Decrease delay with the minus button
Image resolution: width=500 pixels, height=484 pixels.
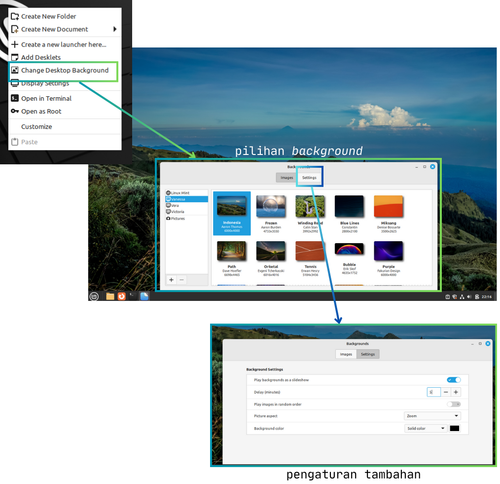click(x=446, y=392)
